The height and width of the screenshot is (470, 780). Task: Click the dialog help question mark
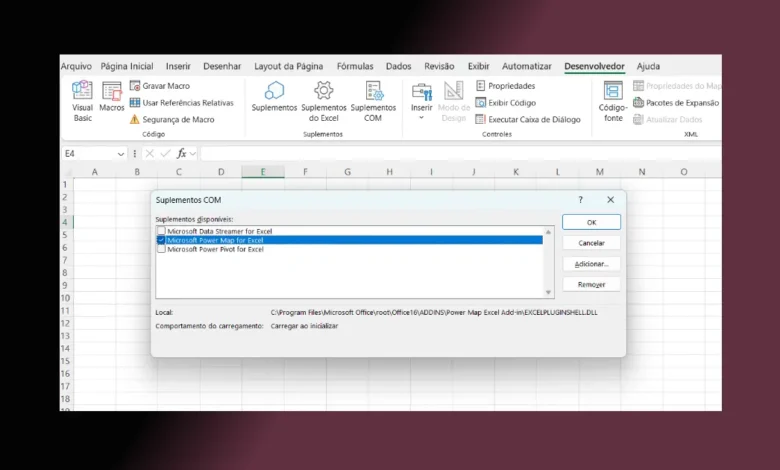click(581, 199)
